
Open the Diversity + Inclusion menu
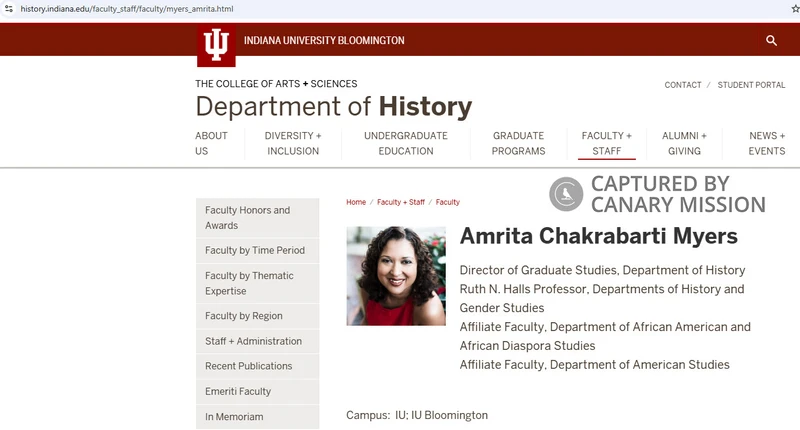pyautogui.click(x=293, y=143)
